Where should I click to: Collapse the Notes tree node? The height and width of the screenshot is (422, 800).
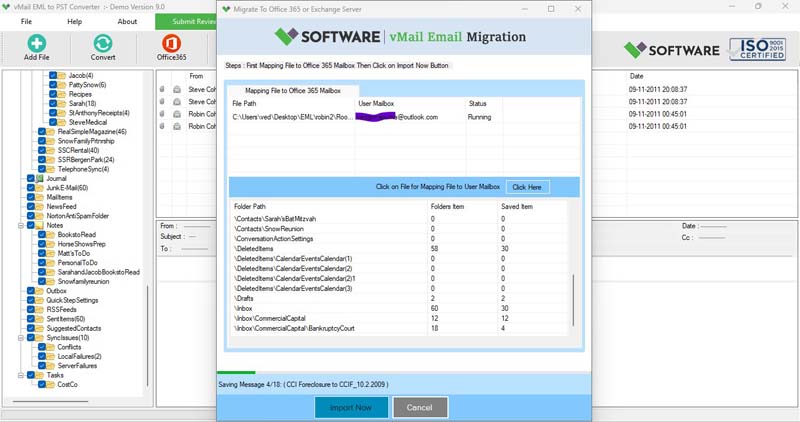coord(21,225)
